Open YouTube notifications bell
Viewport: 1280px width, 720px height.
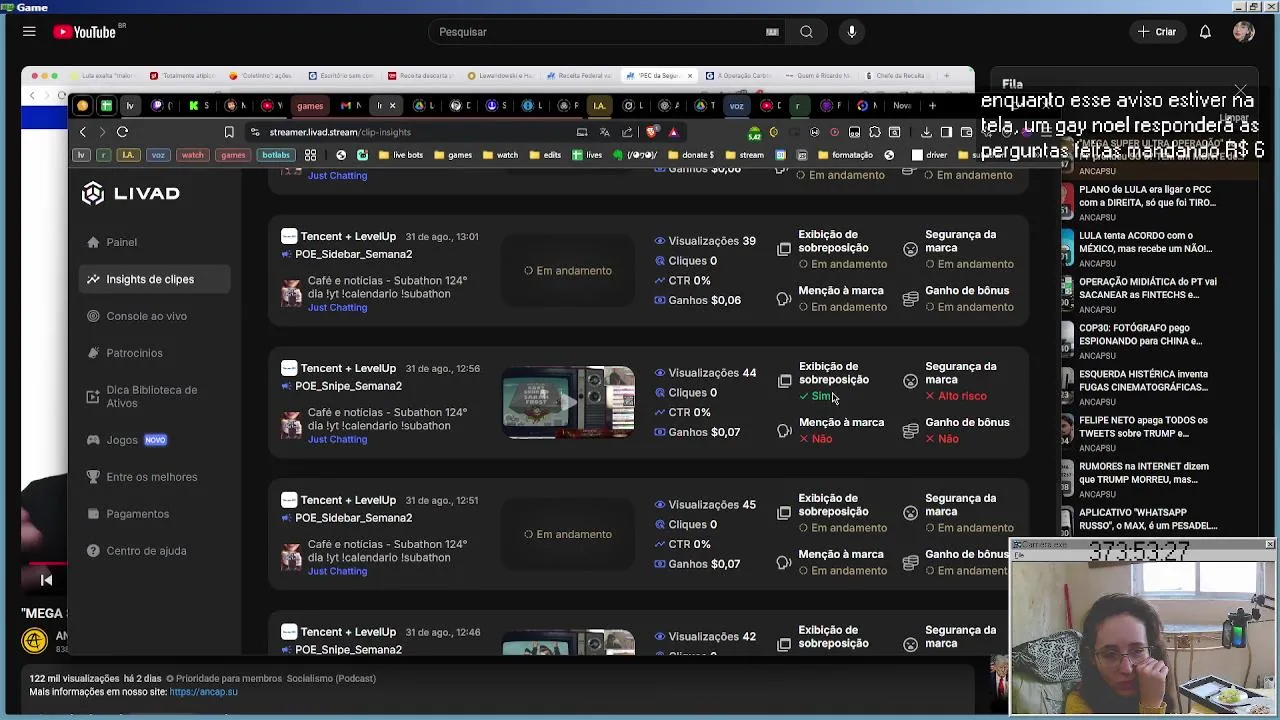1205,32
